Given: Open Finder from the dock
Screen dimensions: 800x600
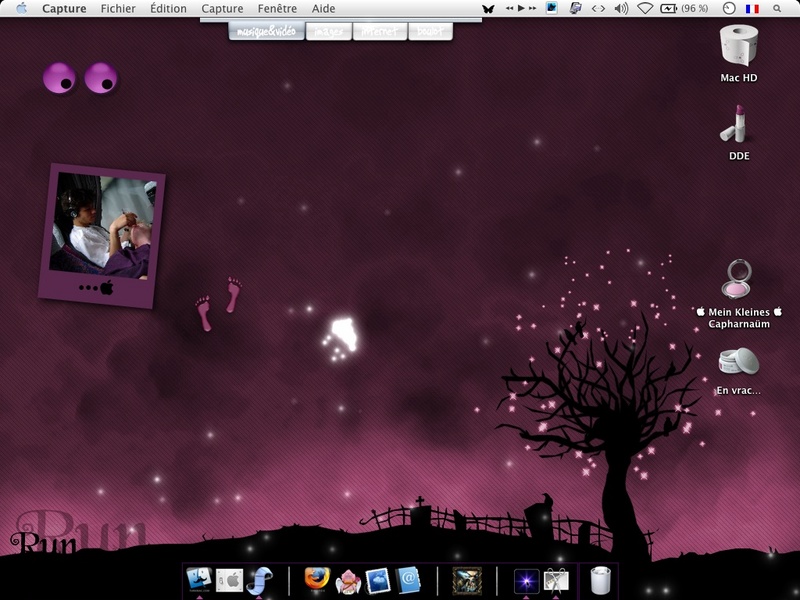Looking at the screenshot, I should tap(199, 579).
